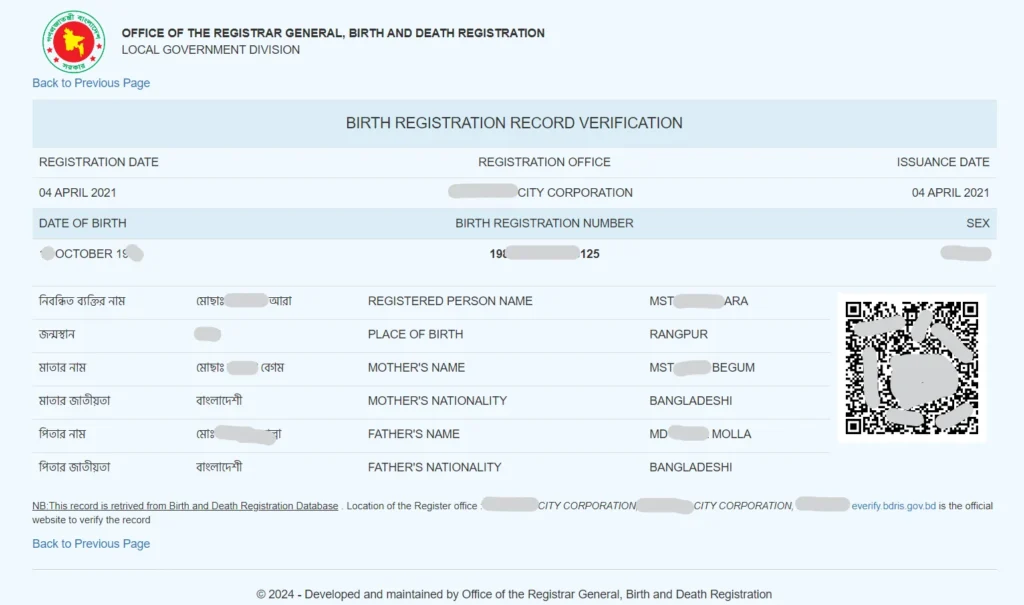Select the Local Government Division subtitle
This screenshot has width=1024, height=605.
(210, 50)
